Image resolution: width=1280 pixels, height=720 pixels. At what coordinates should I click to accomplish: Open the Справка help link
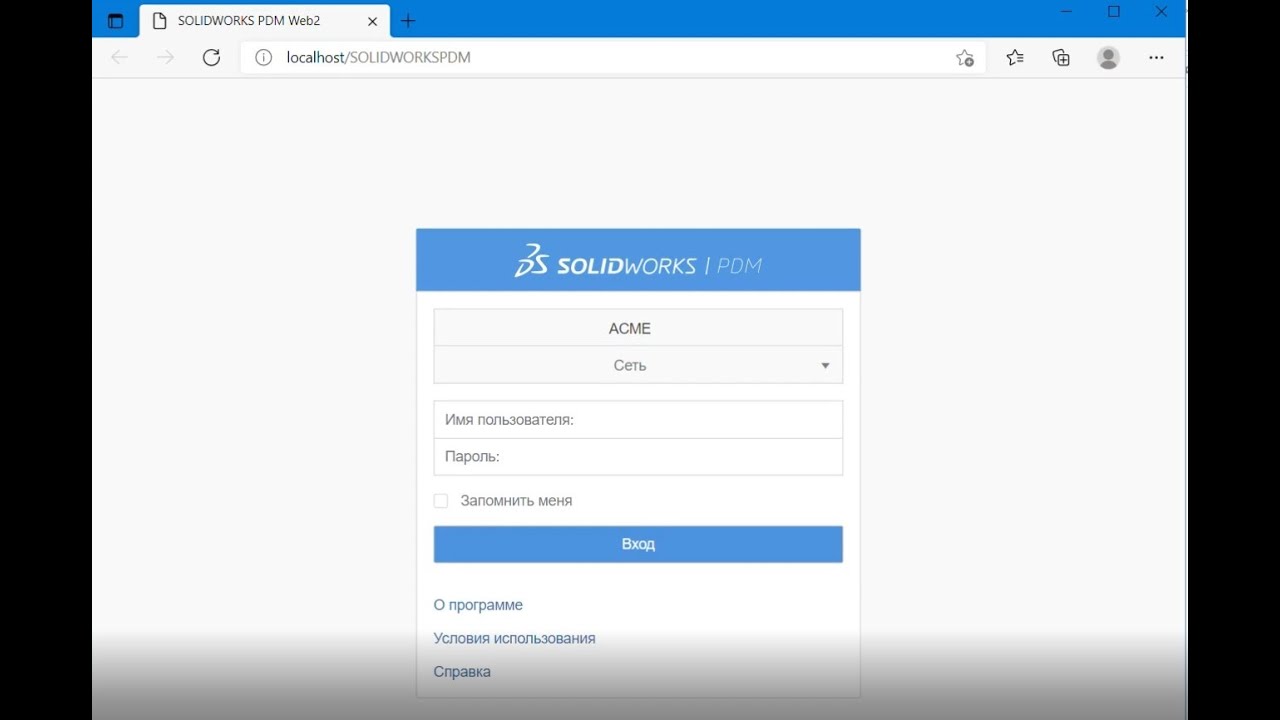462,672
